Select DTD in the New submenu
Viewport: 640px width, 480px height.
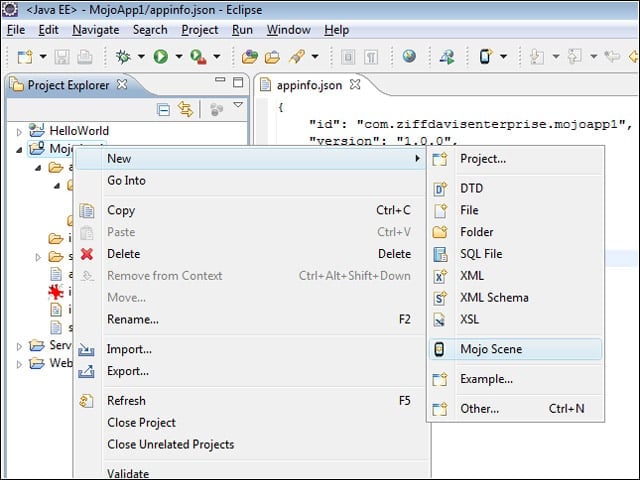pyautogui.click(x=516, y=189)
